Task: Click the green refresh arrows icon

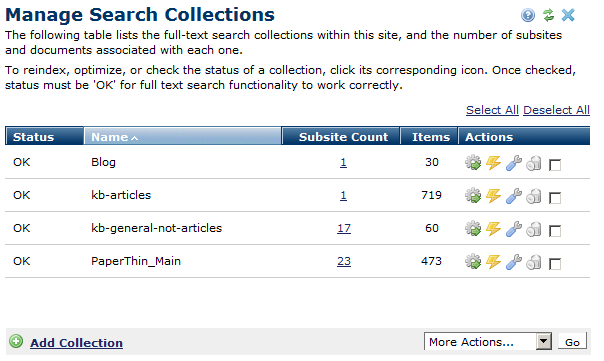Action: pos(548,15)
